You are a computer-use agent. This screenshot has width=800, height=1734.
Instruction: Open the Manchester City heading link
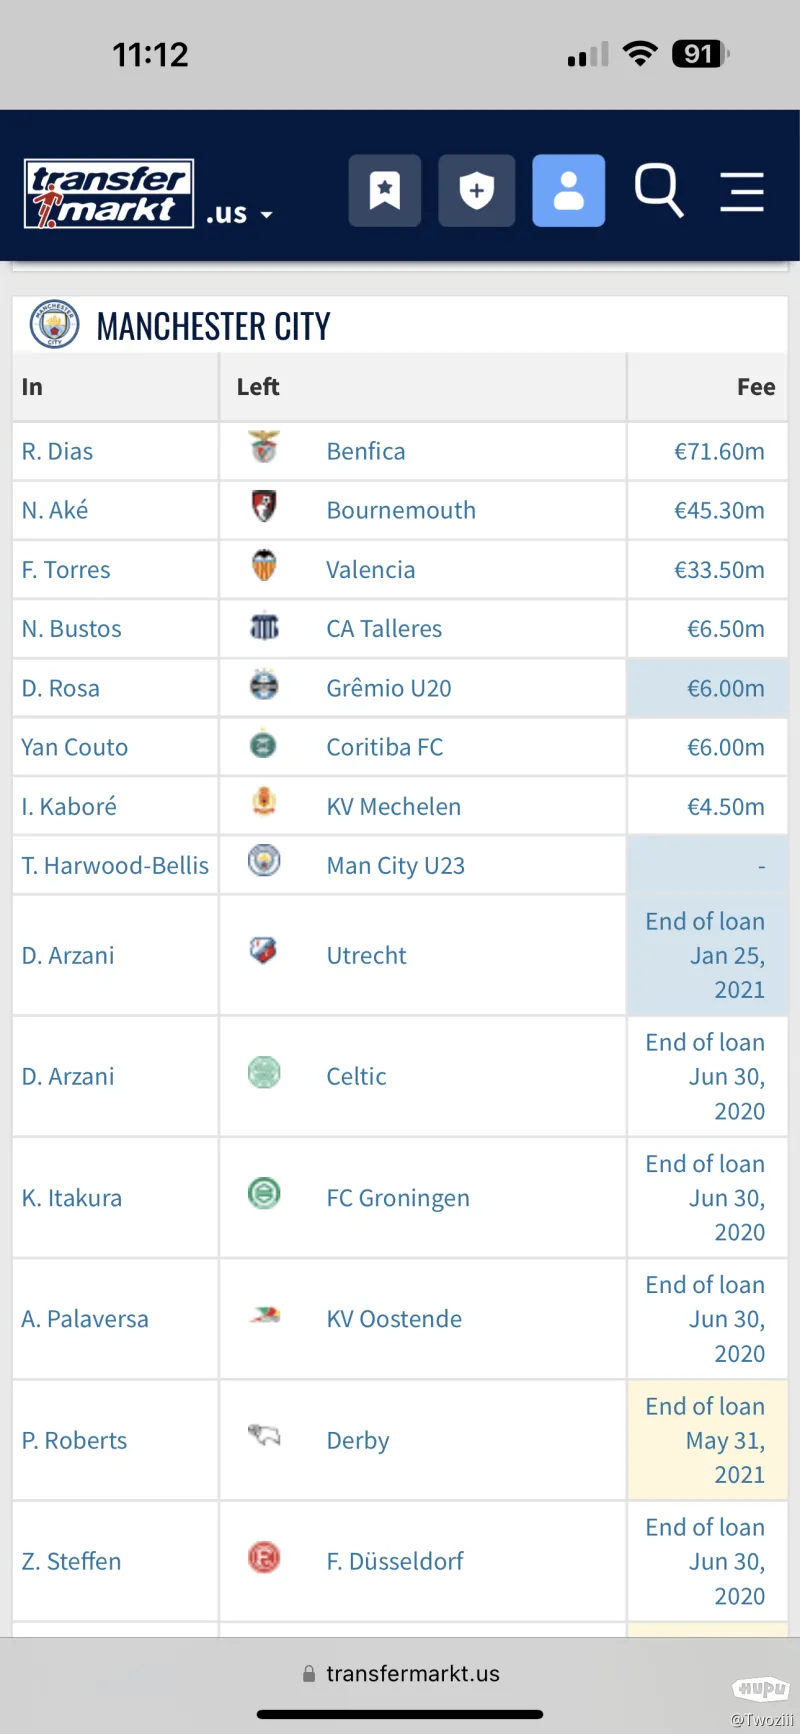[213, 326]
